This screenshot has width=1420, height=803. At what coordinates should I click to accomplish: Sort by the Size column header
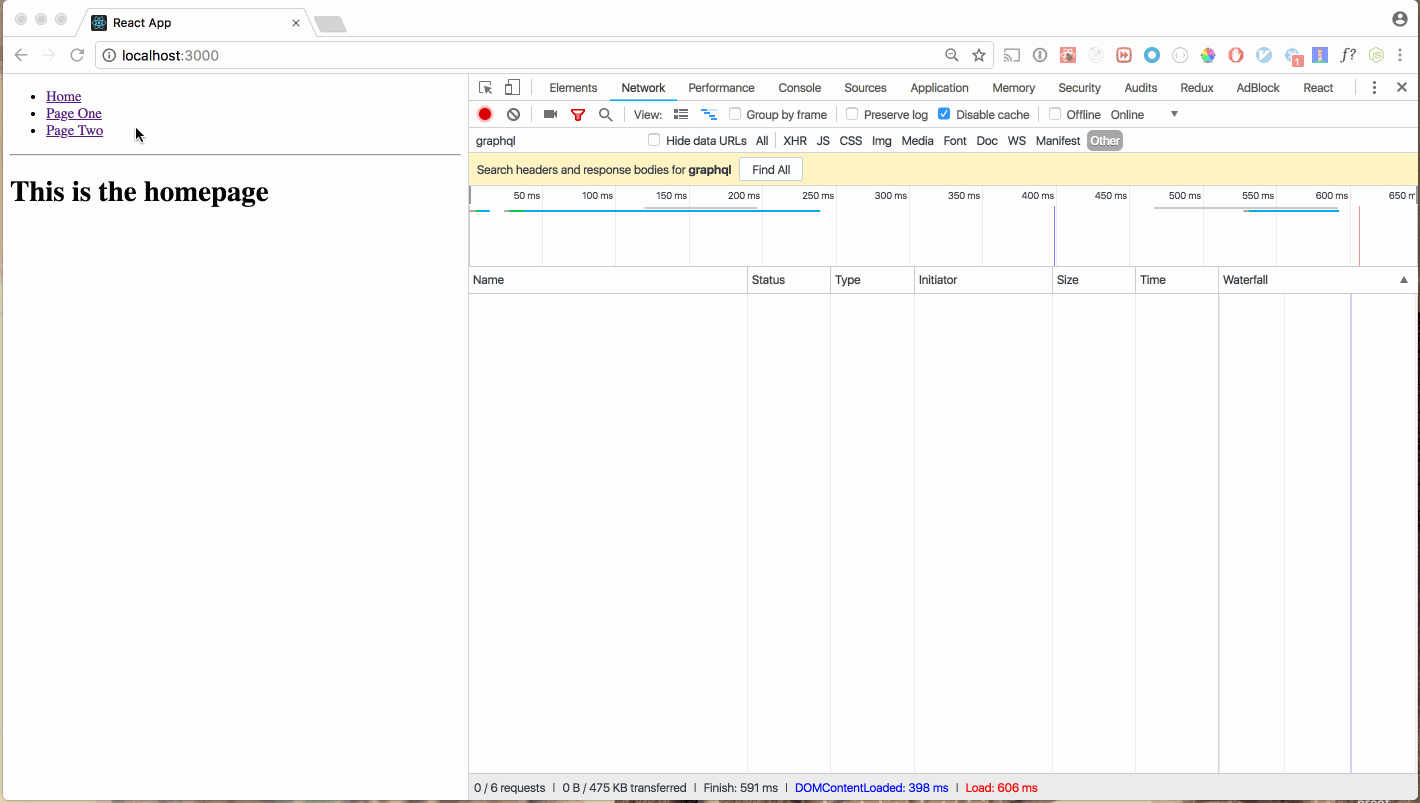(1094, 280)
